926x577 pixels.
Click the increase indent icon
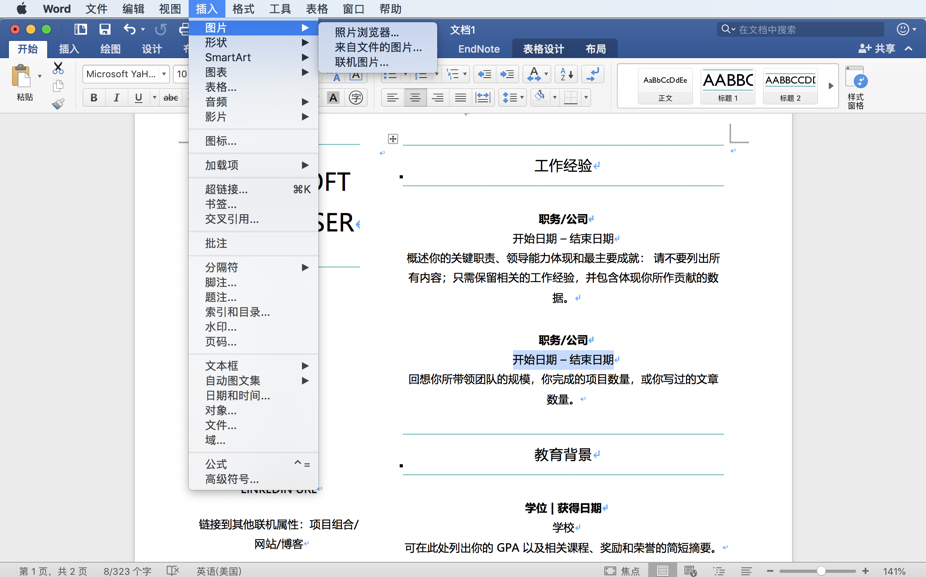tap(507, 74)
